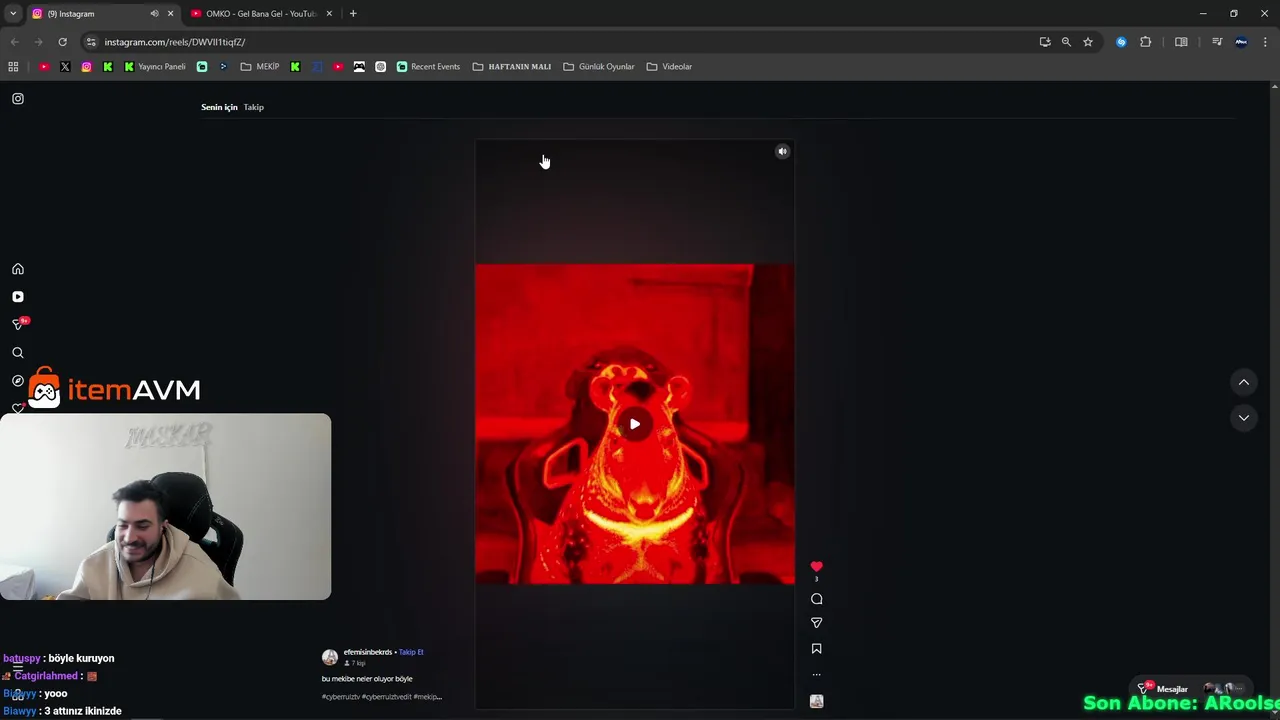Open the Chrome three-dot menu
Image resolution: width=1280 pixels, height=720 pixels.
[1266, 42]
